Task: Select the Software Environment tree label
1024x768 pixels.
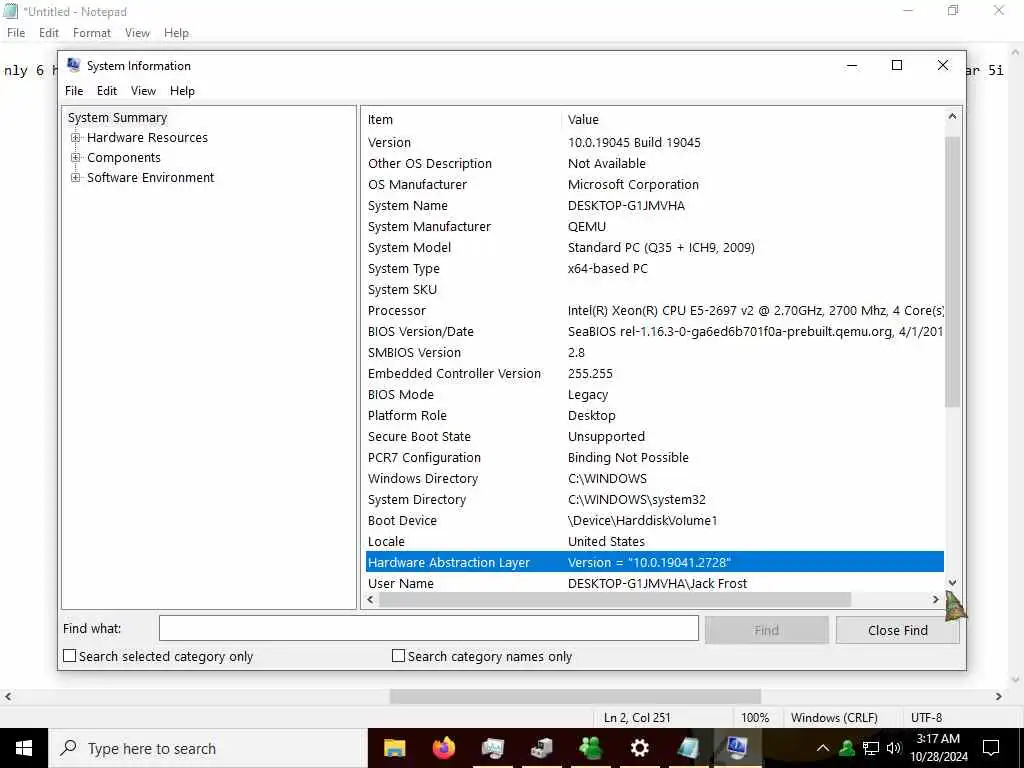Action: click(150, 178)
